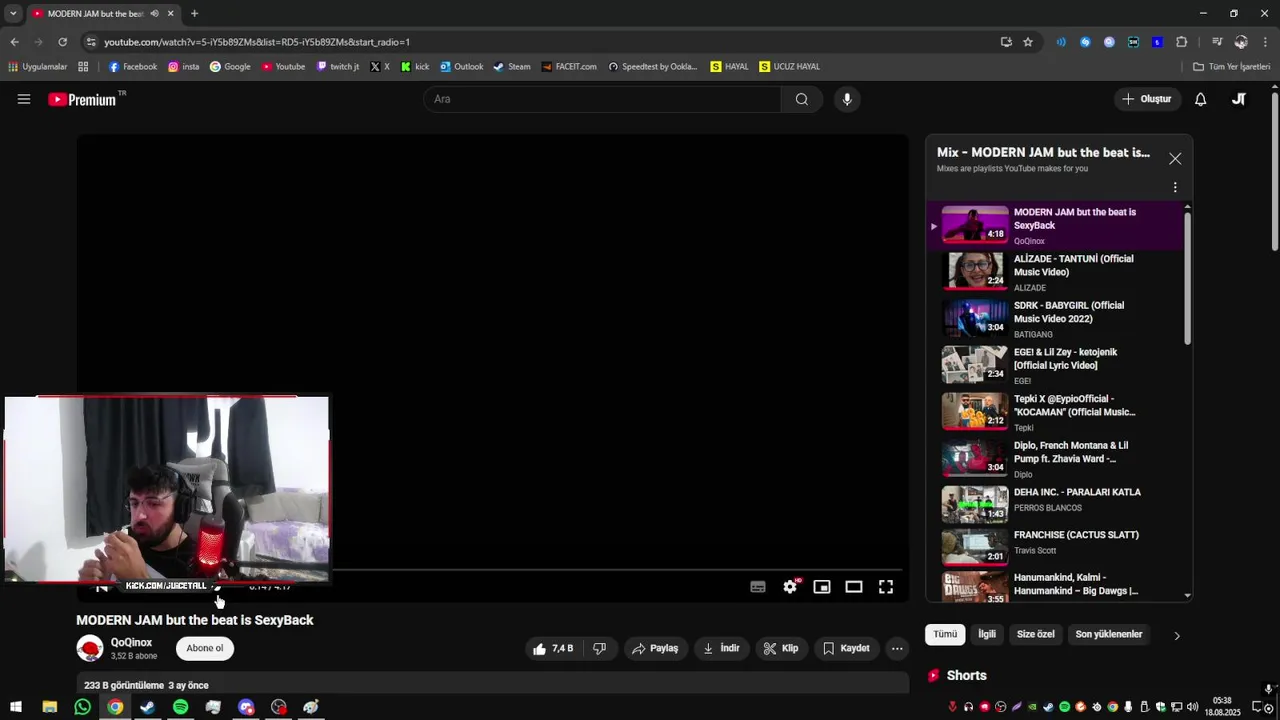Open the account avatar menu on YouTube
This screenshot has height=720, width=1280.
point(1239,99)
